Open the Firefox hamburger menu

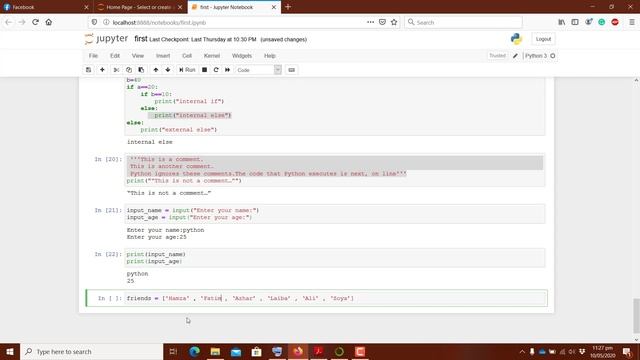pyautogui.click(x=631, y=22)
